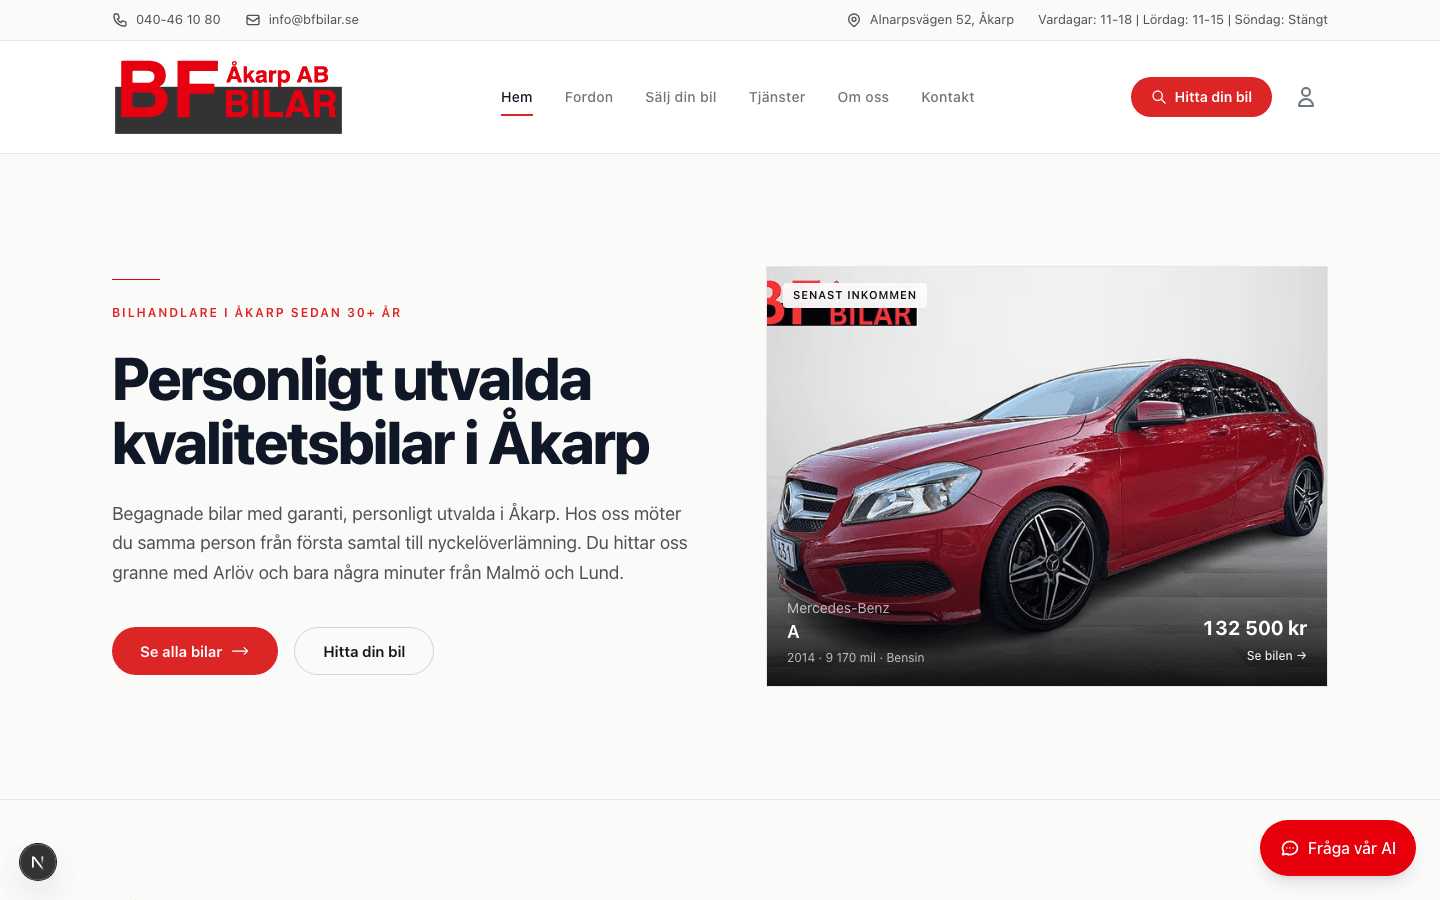
Task: Go to the Hem menu item
Action: pos(517,97)
